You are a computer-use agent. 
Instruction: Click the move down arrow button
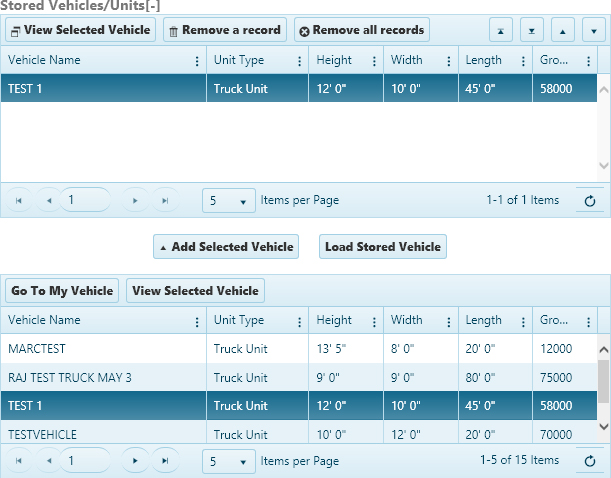[x=594, y=31]
